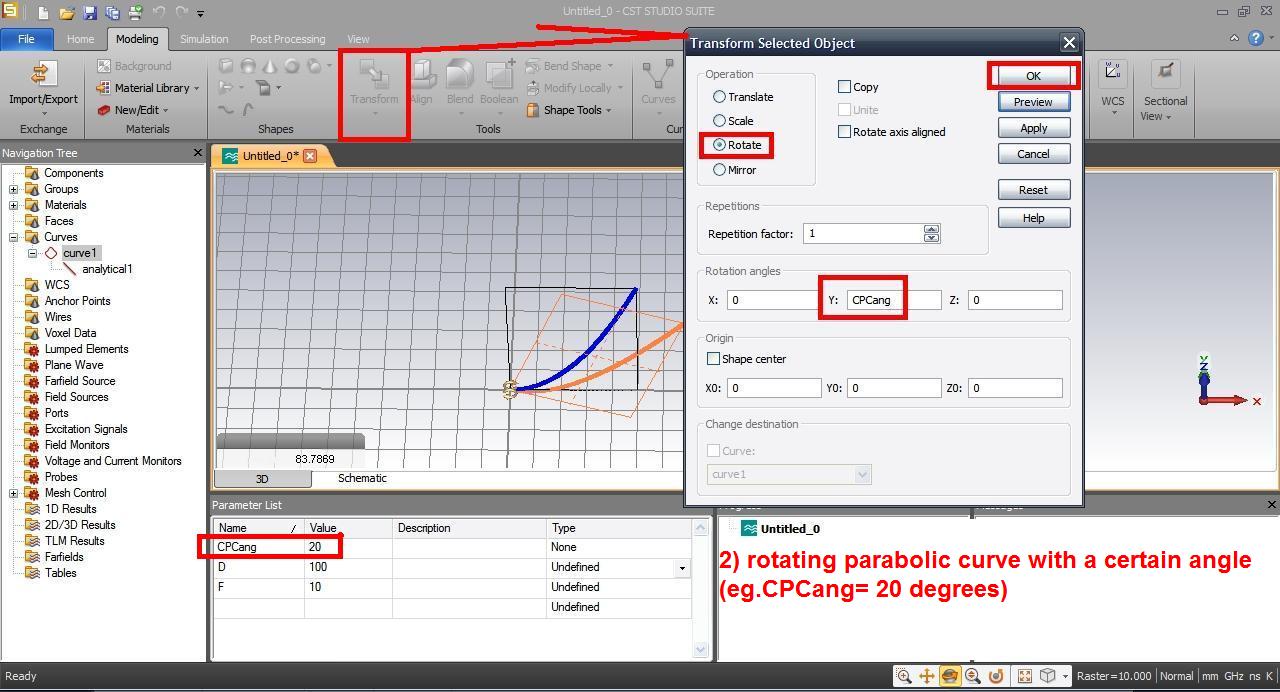Viewport: 1280px width, 692px height.
Task: Open the File menu
Action: coord(26,39)
